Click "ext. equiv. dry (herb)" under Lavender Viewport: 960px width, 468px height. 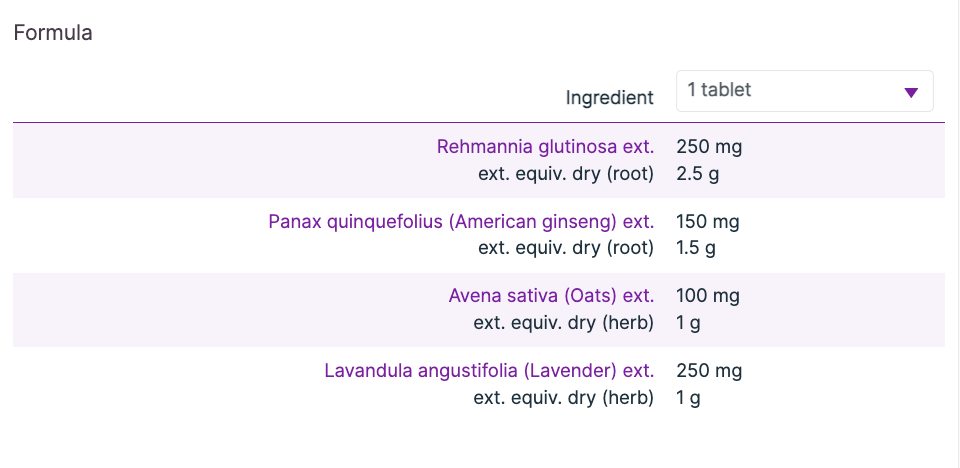click(x=564, y=398)
